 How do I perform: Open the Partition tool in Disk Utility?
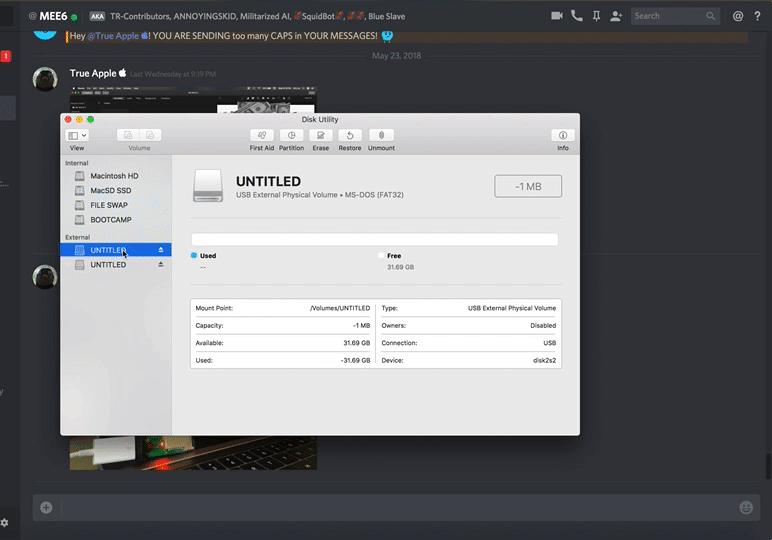pyautogui.click(x=291, y=135)
